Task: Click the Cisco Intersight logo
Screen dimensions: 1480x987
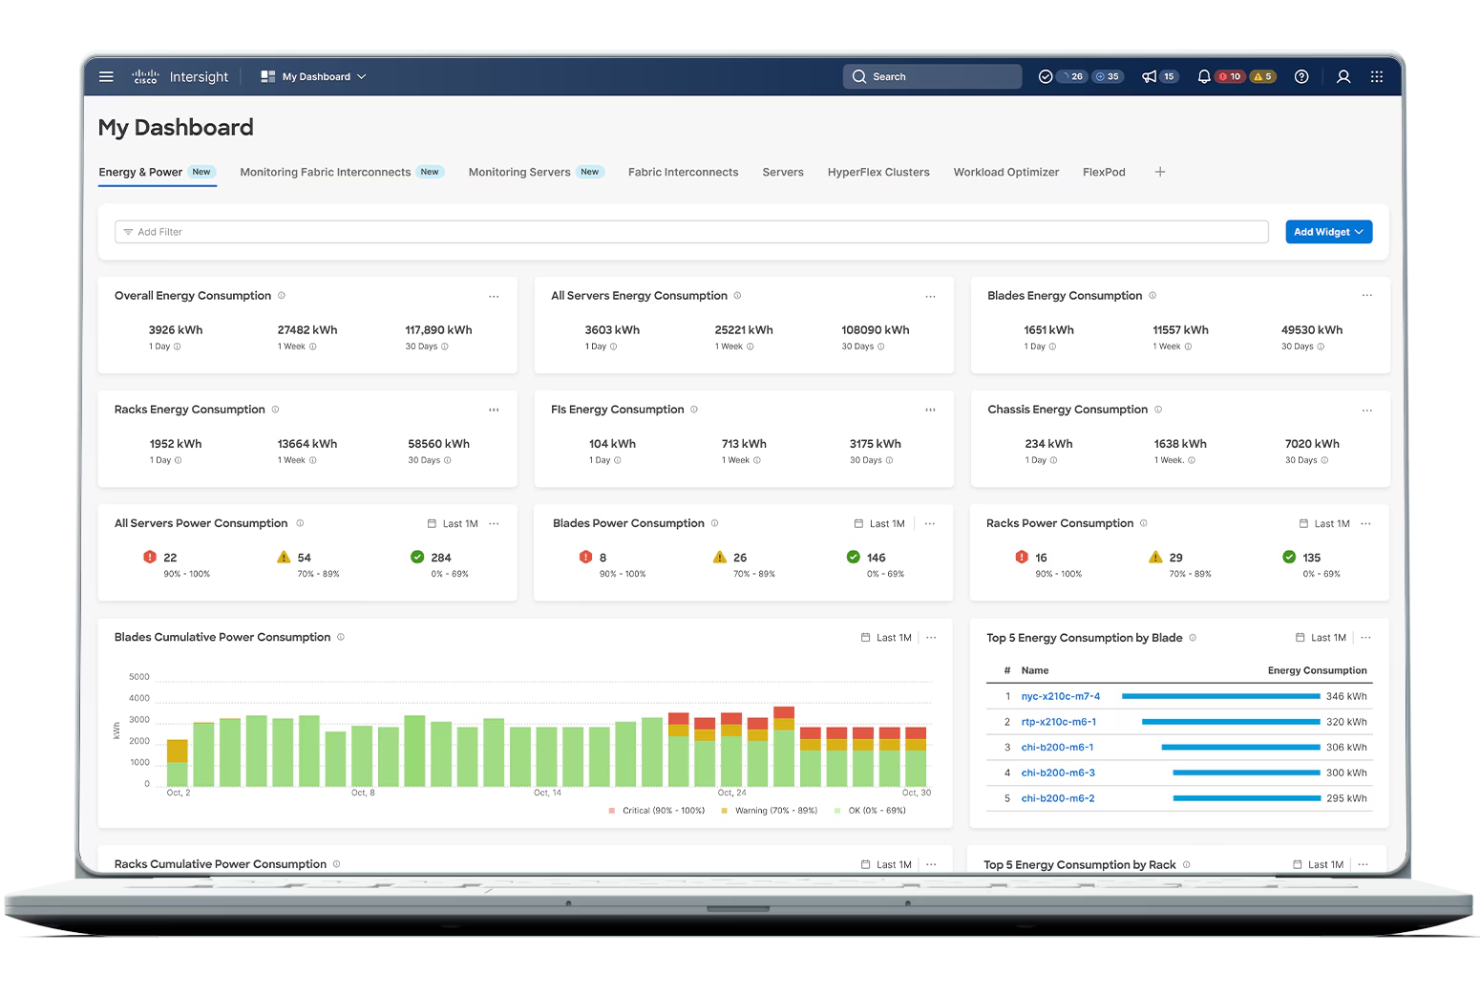Action: 180,76
